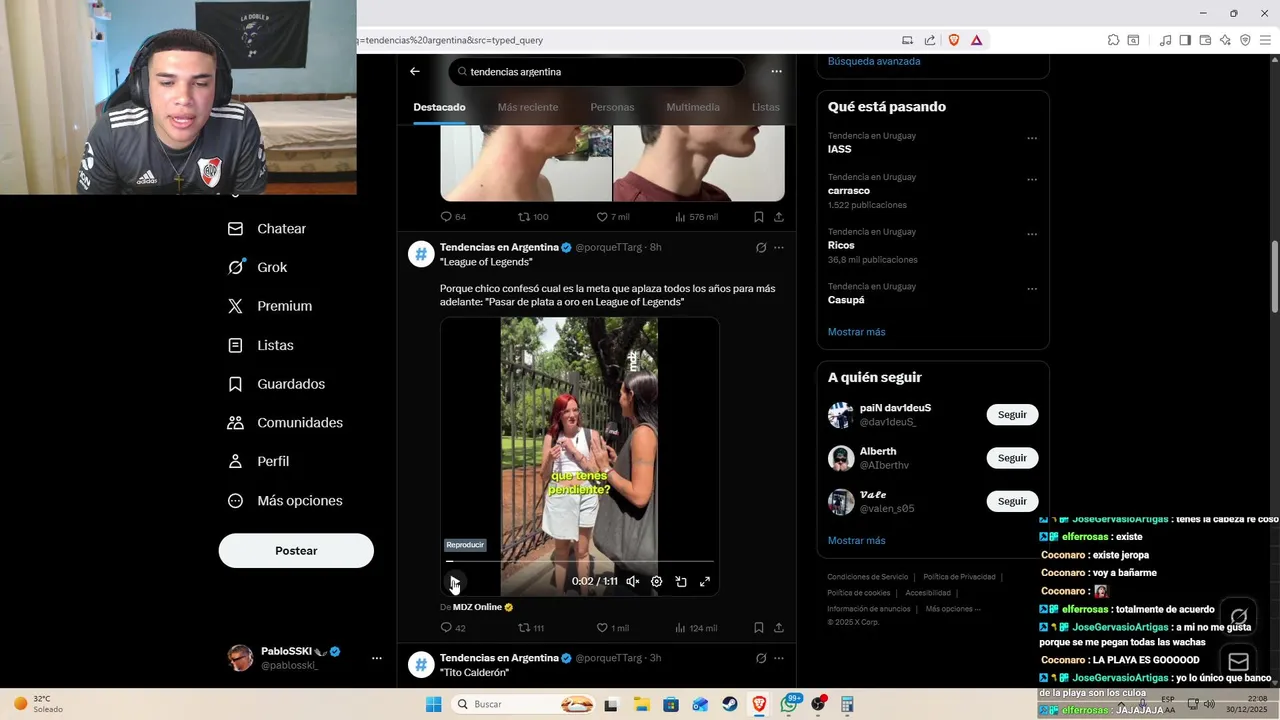Repost the post with 111 reposts
Screen dimensions: 1280x720
click(x=531, y=628)
